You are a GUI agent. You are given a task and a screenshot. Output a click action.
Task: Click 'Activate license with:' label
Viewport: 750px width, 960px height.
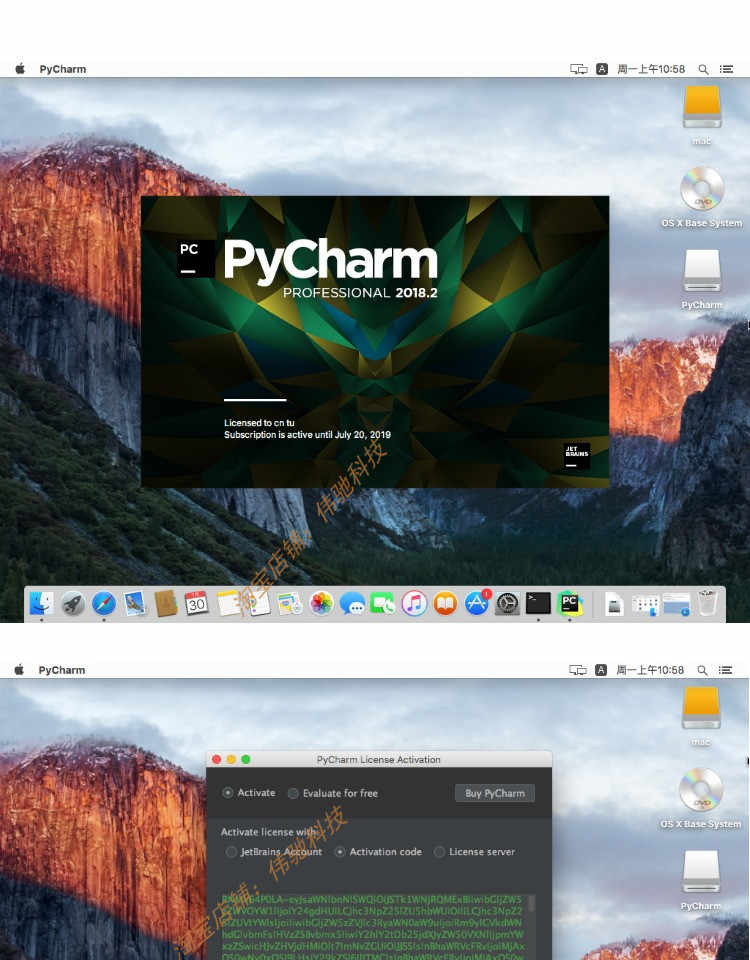coord(269,832)
